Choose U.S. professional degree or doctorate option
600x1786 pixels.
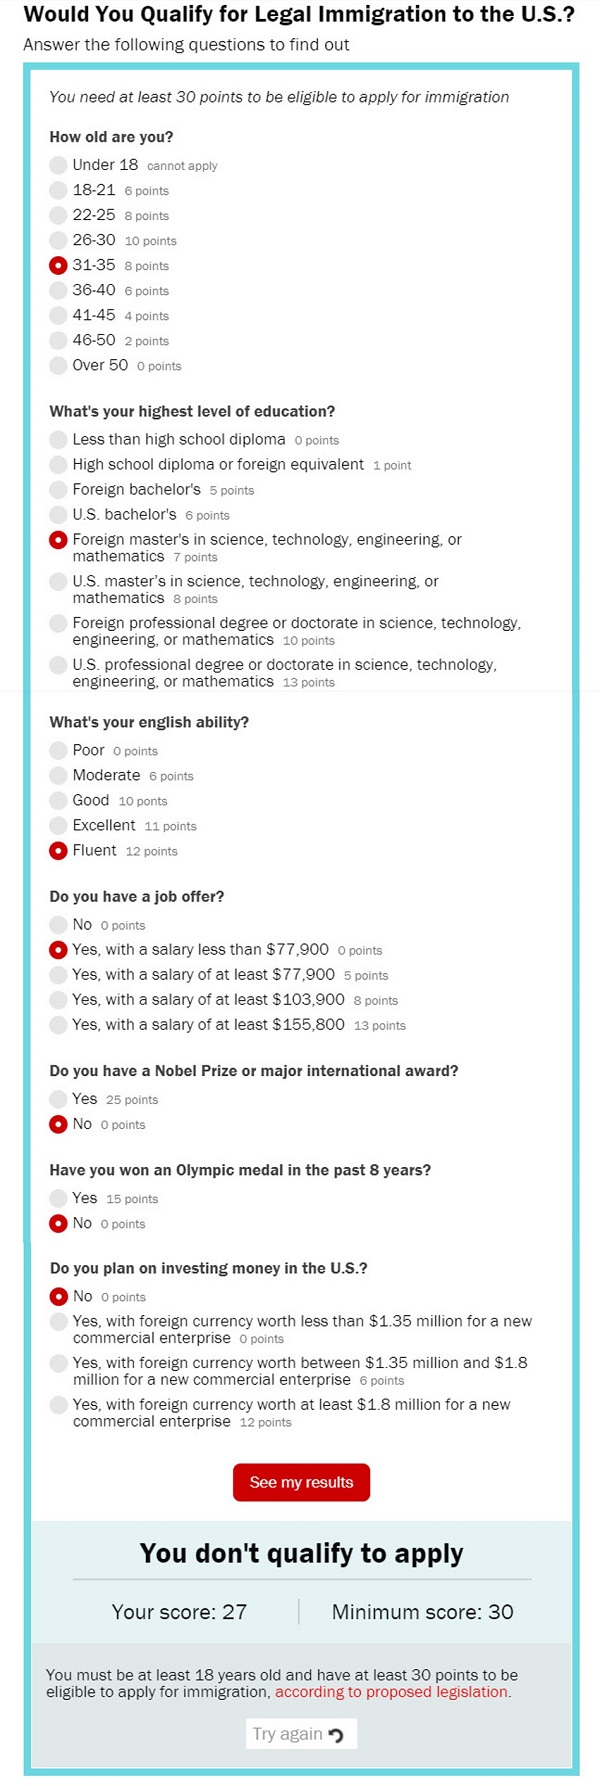pos(58,666)
